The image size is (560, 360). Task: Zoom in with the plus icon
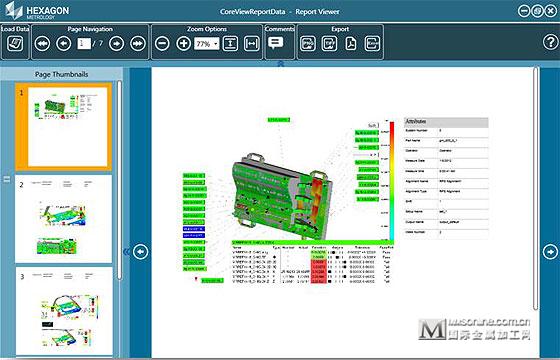[x=184, y=44]
